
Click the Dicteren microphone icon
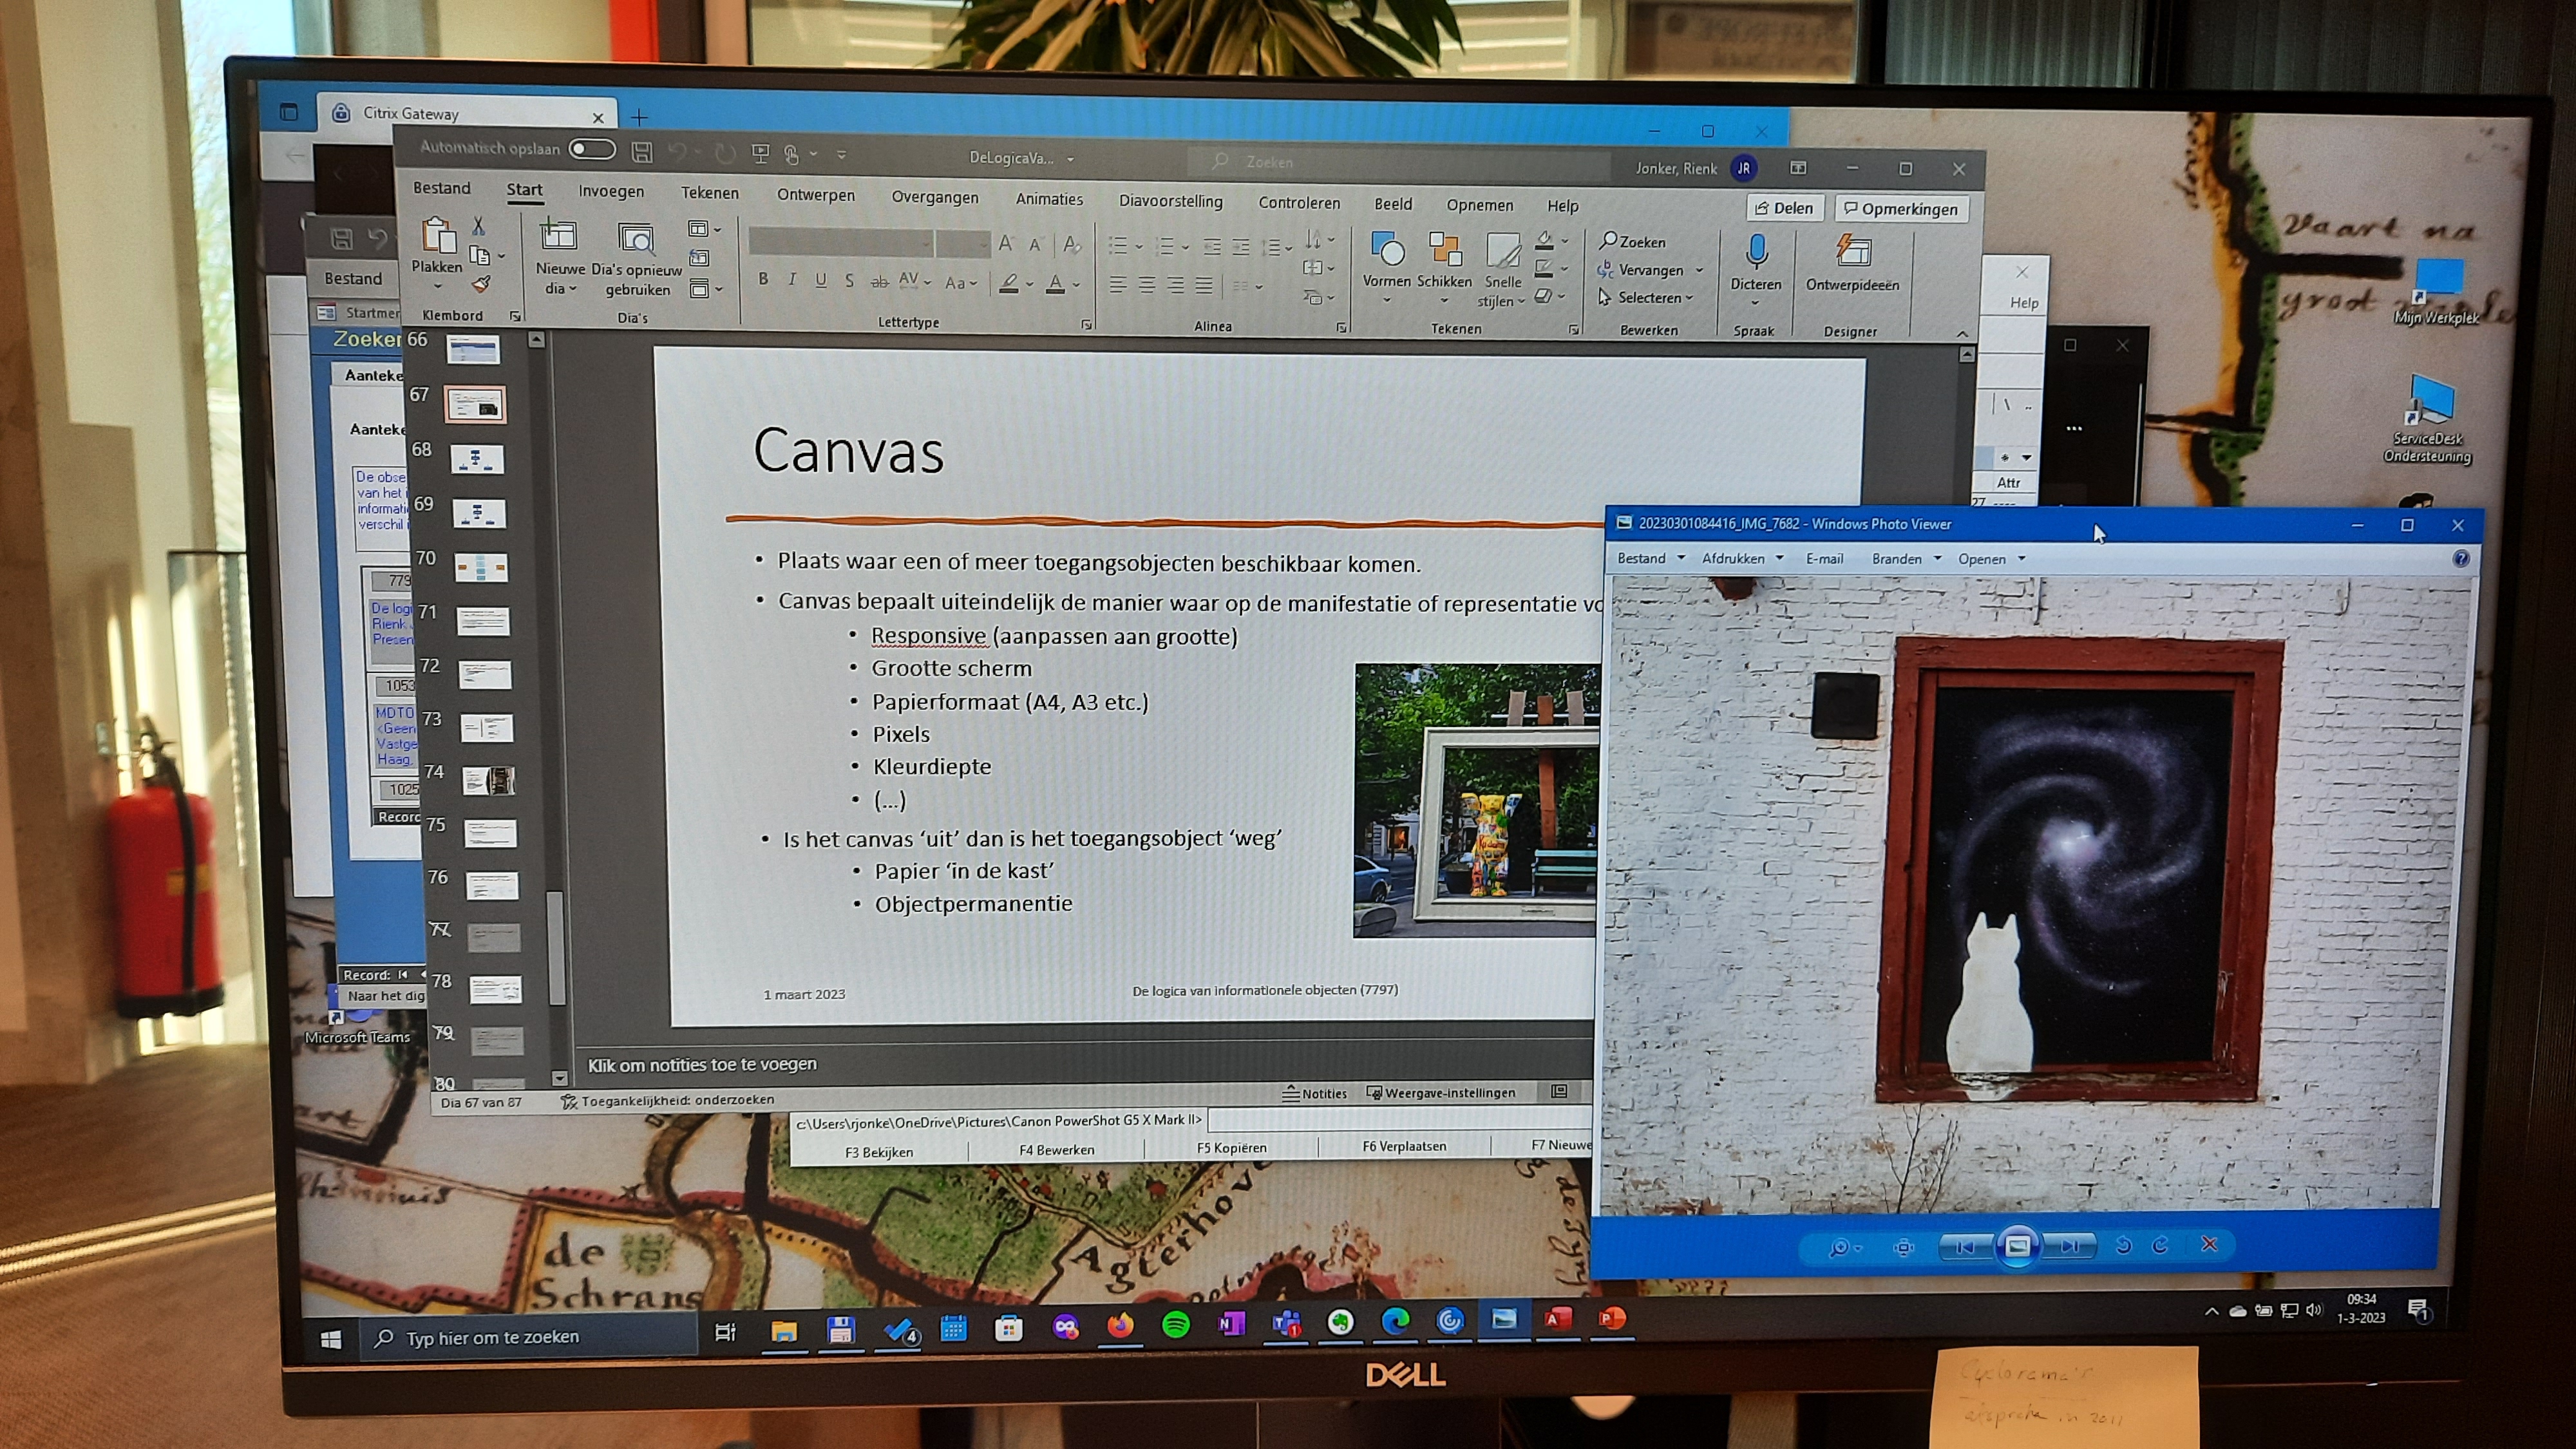click(1756, 252)
